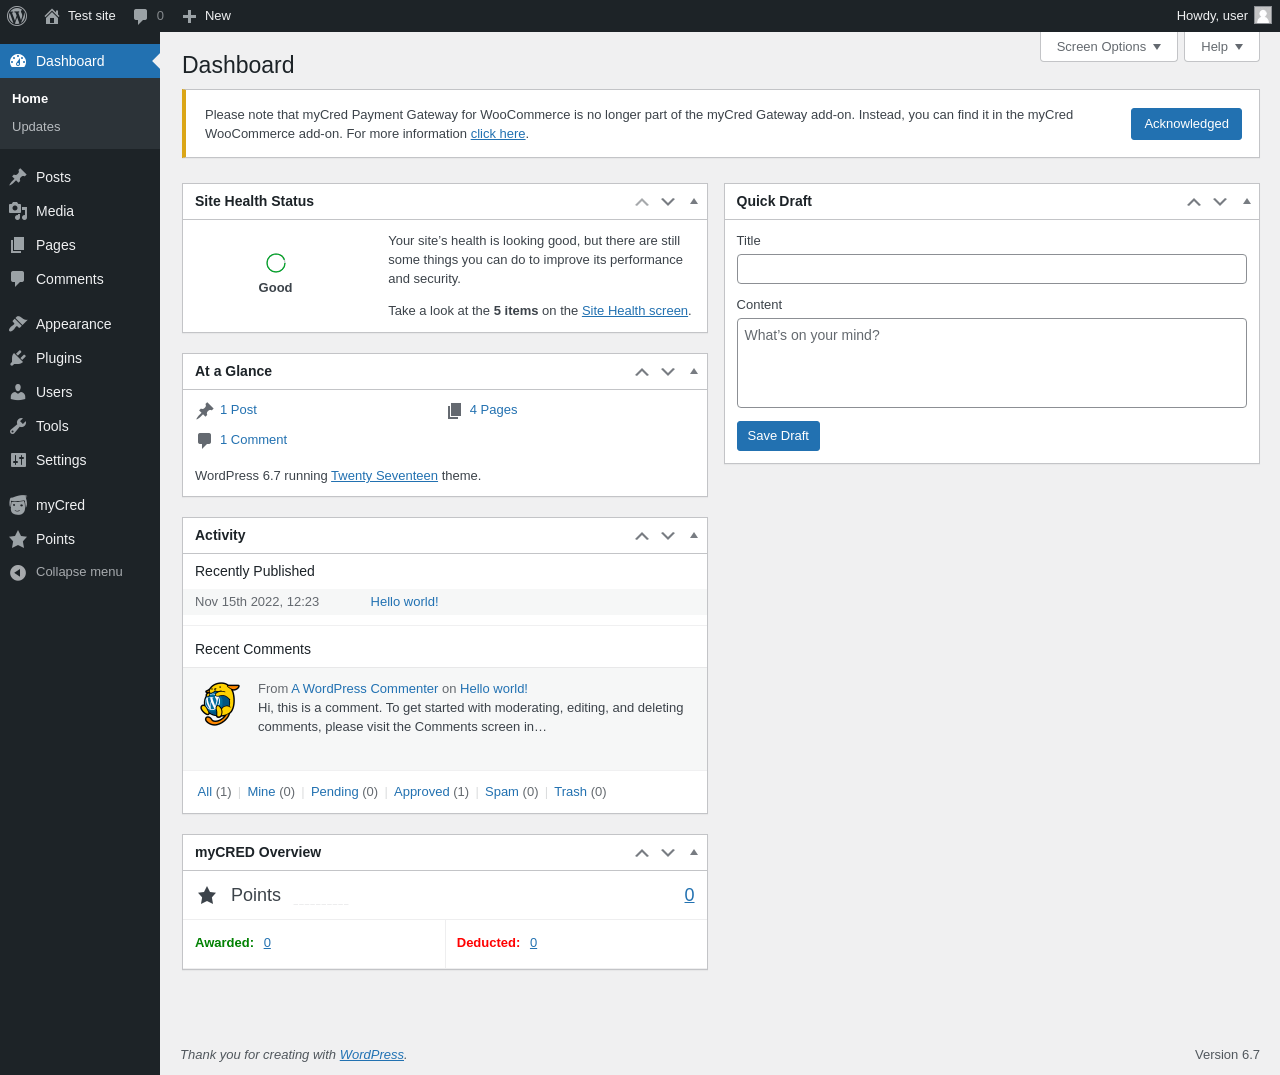Open A WordPress Commenter link
1280x1075 pixels.
(x=364, y=689)
